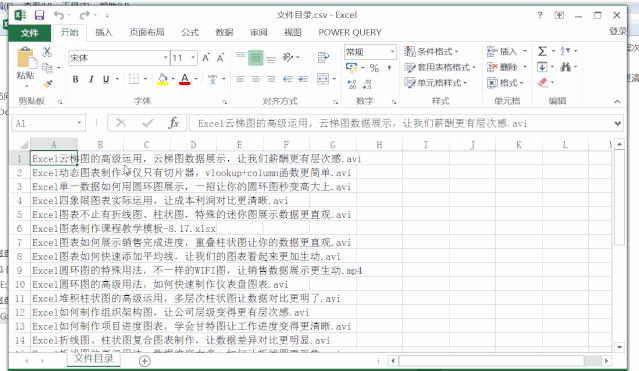The image size is (639, 371).
Task: Open Find and Select binoculars
Action: (565, 67)
